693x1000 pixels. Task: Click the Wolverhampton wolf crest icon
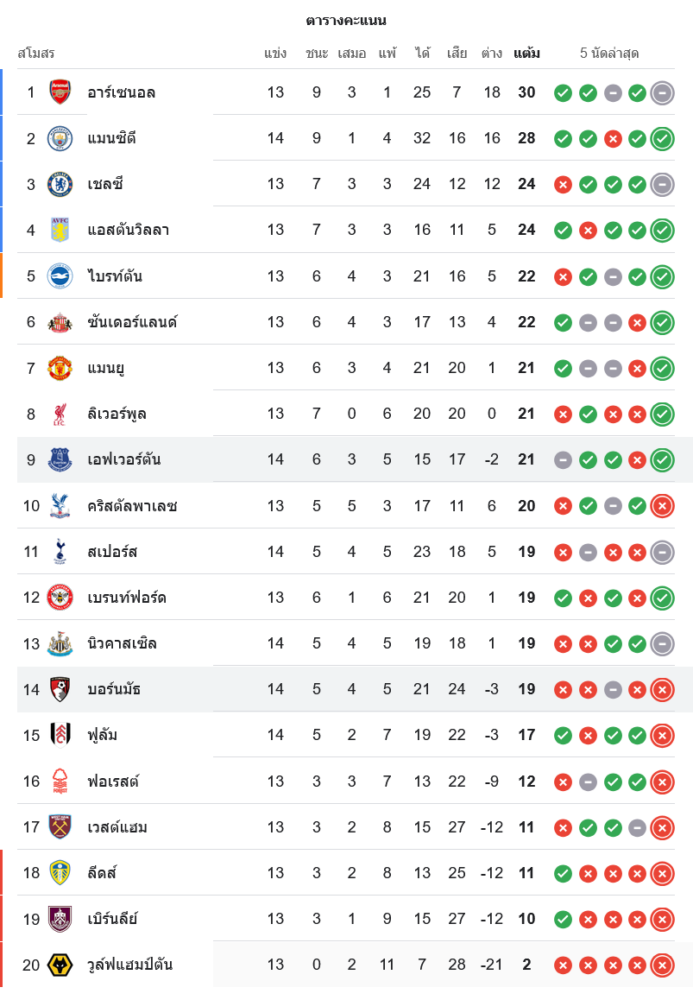(60, 965)
